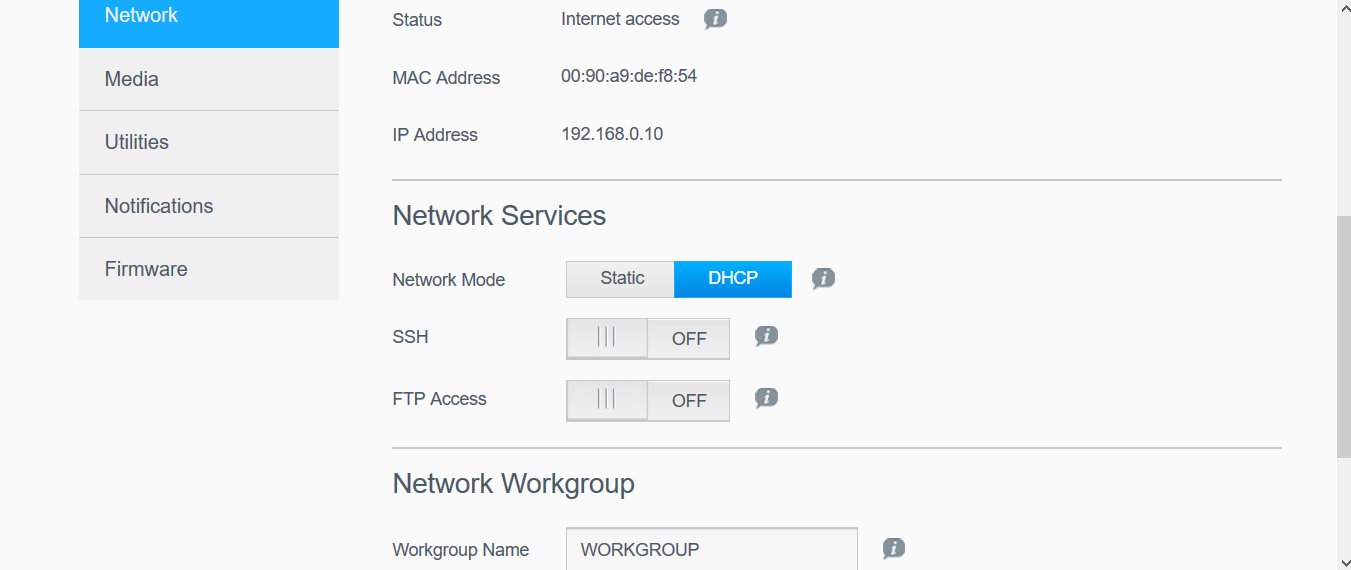Viewport: 1351px width, 570px height.
Task: Select Static network mode
Action: 621,279
